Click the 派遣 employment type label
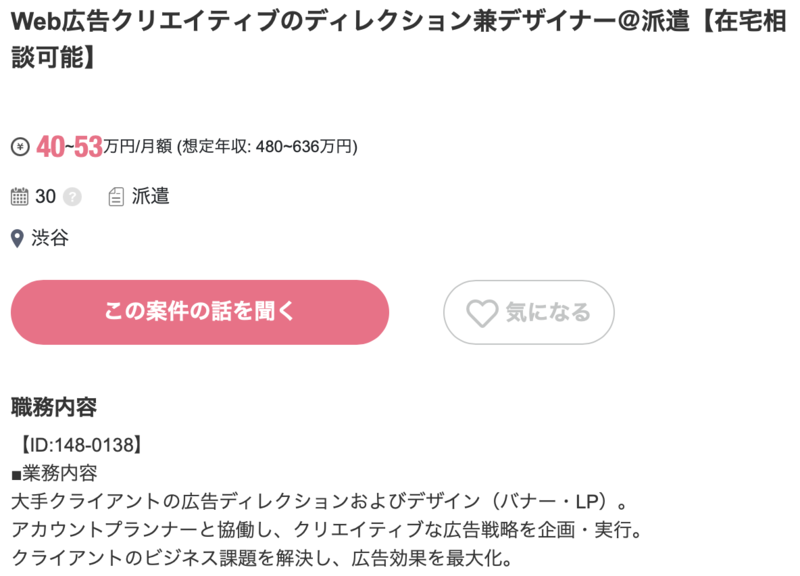 click(151, 196)
